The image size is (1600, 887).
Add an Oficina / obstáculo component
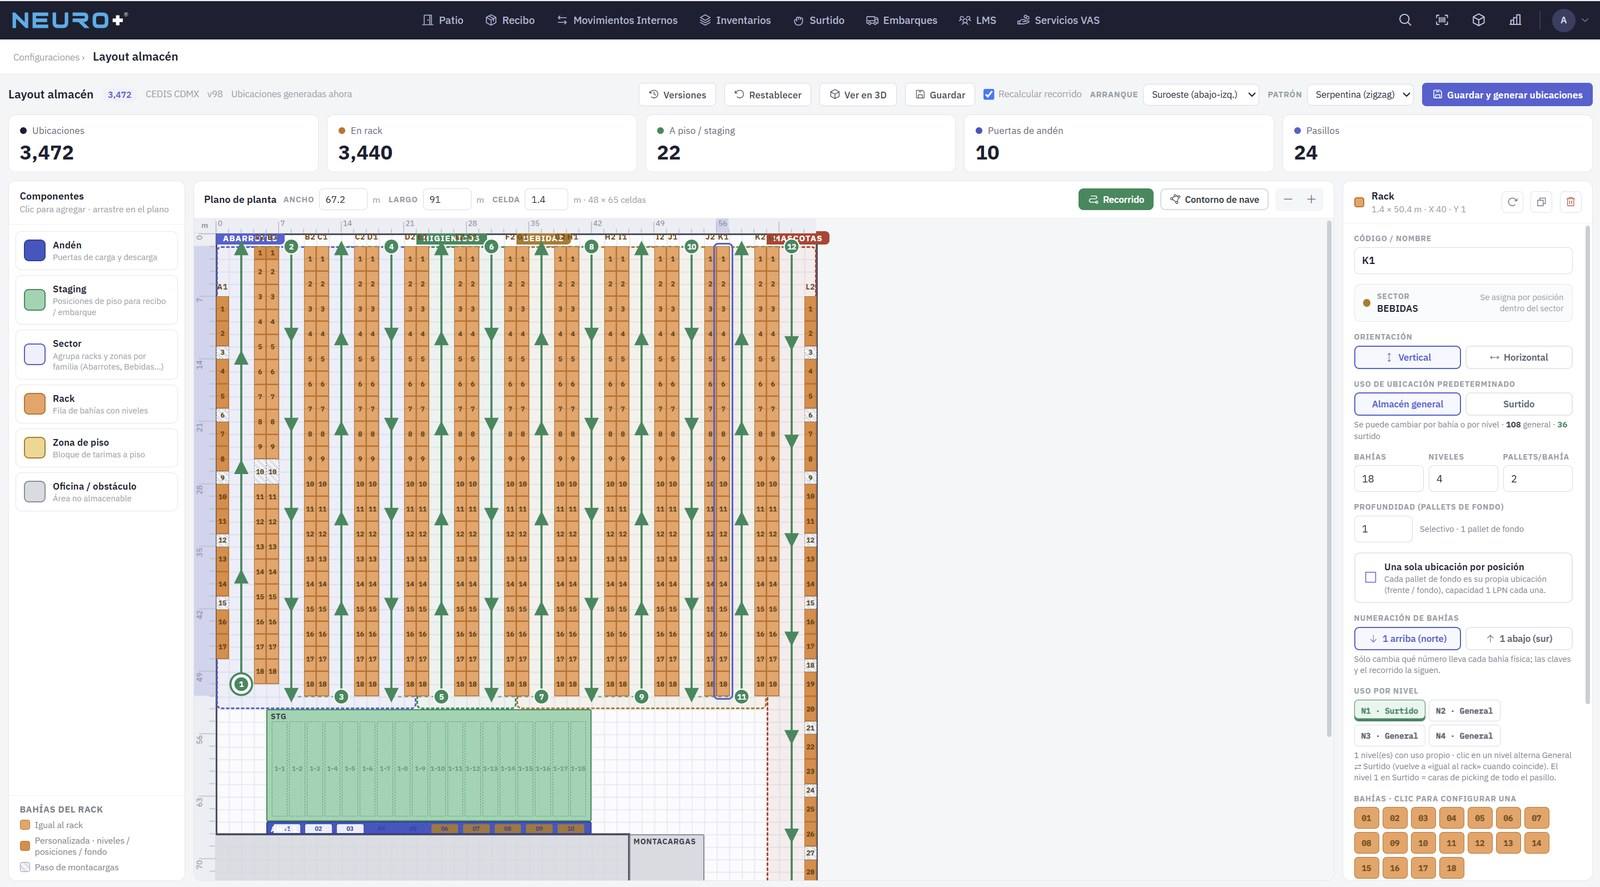97,492
